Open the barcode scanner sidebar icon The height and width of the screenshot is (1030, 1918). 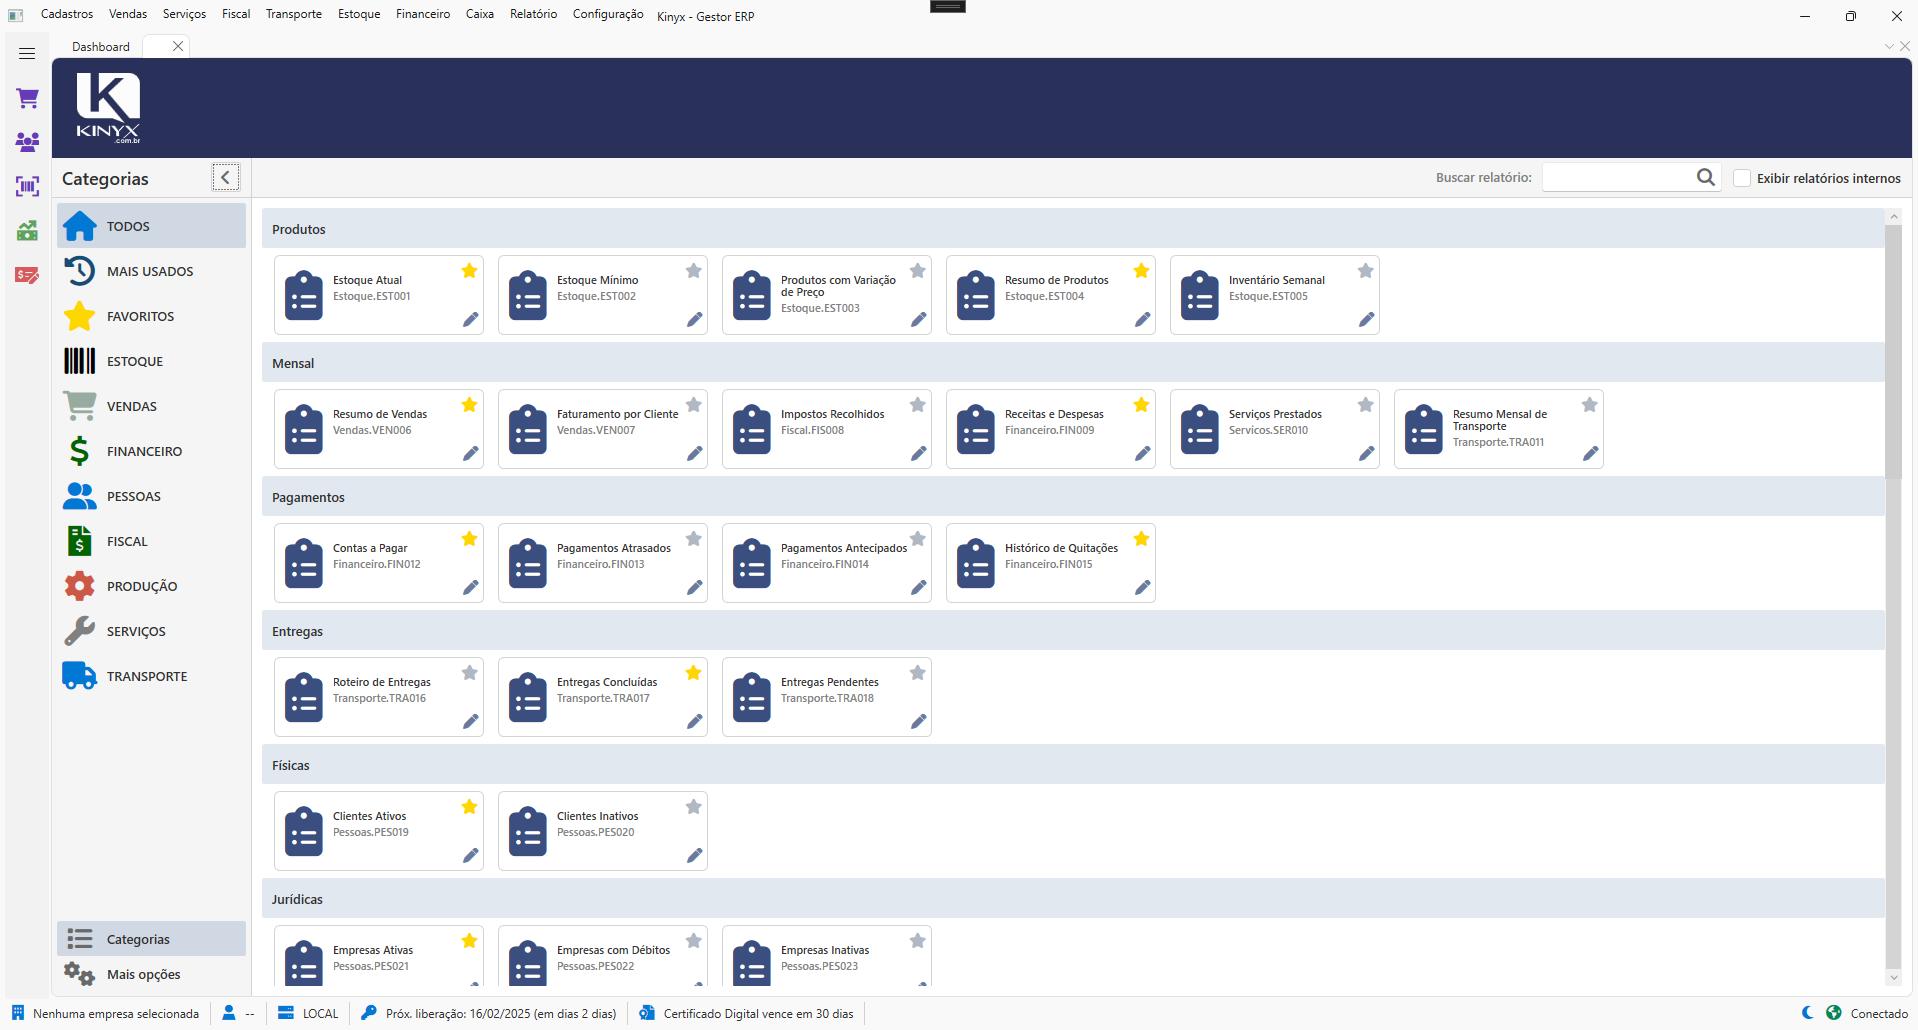pos(27,186)
